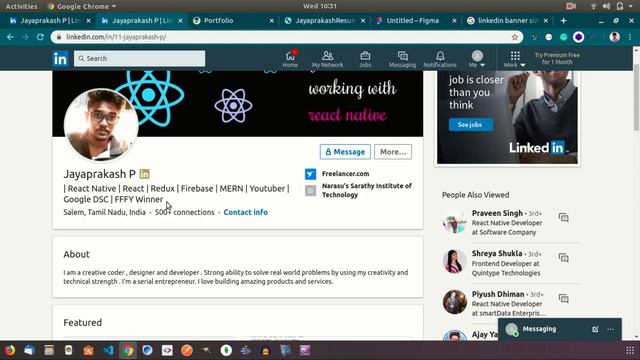Click the page vertical scrollbar
640x360 pixels.
pyautogui.click(x=636, y=98)
